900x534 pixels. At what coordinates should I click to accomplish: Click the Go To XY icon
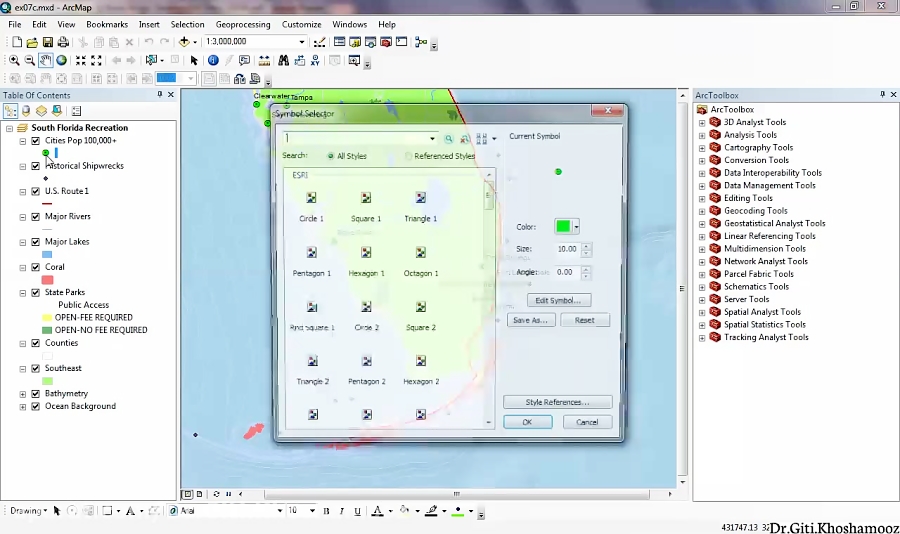tap(315, 60)
